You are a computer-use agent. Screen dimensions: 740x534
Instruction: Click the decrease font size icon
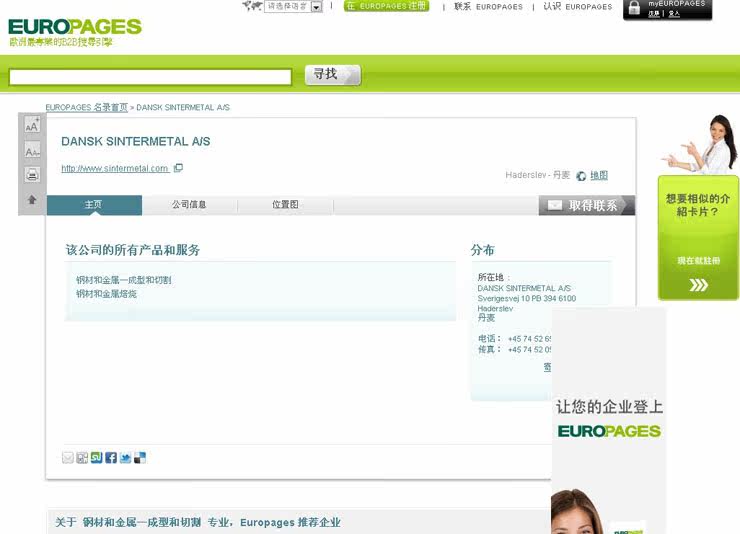[32, 150]
